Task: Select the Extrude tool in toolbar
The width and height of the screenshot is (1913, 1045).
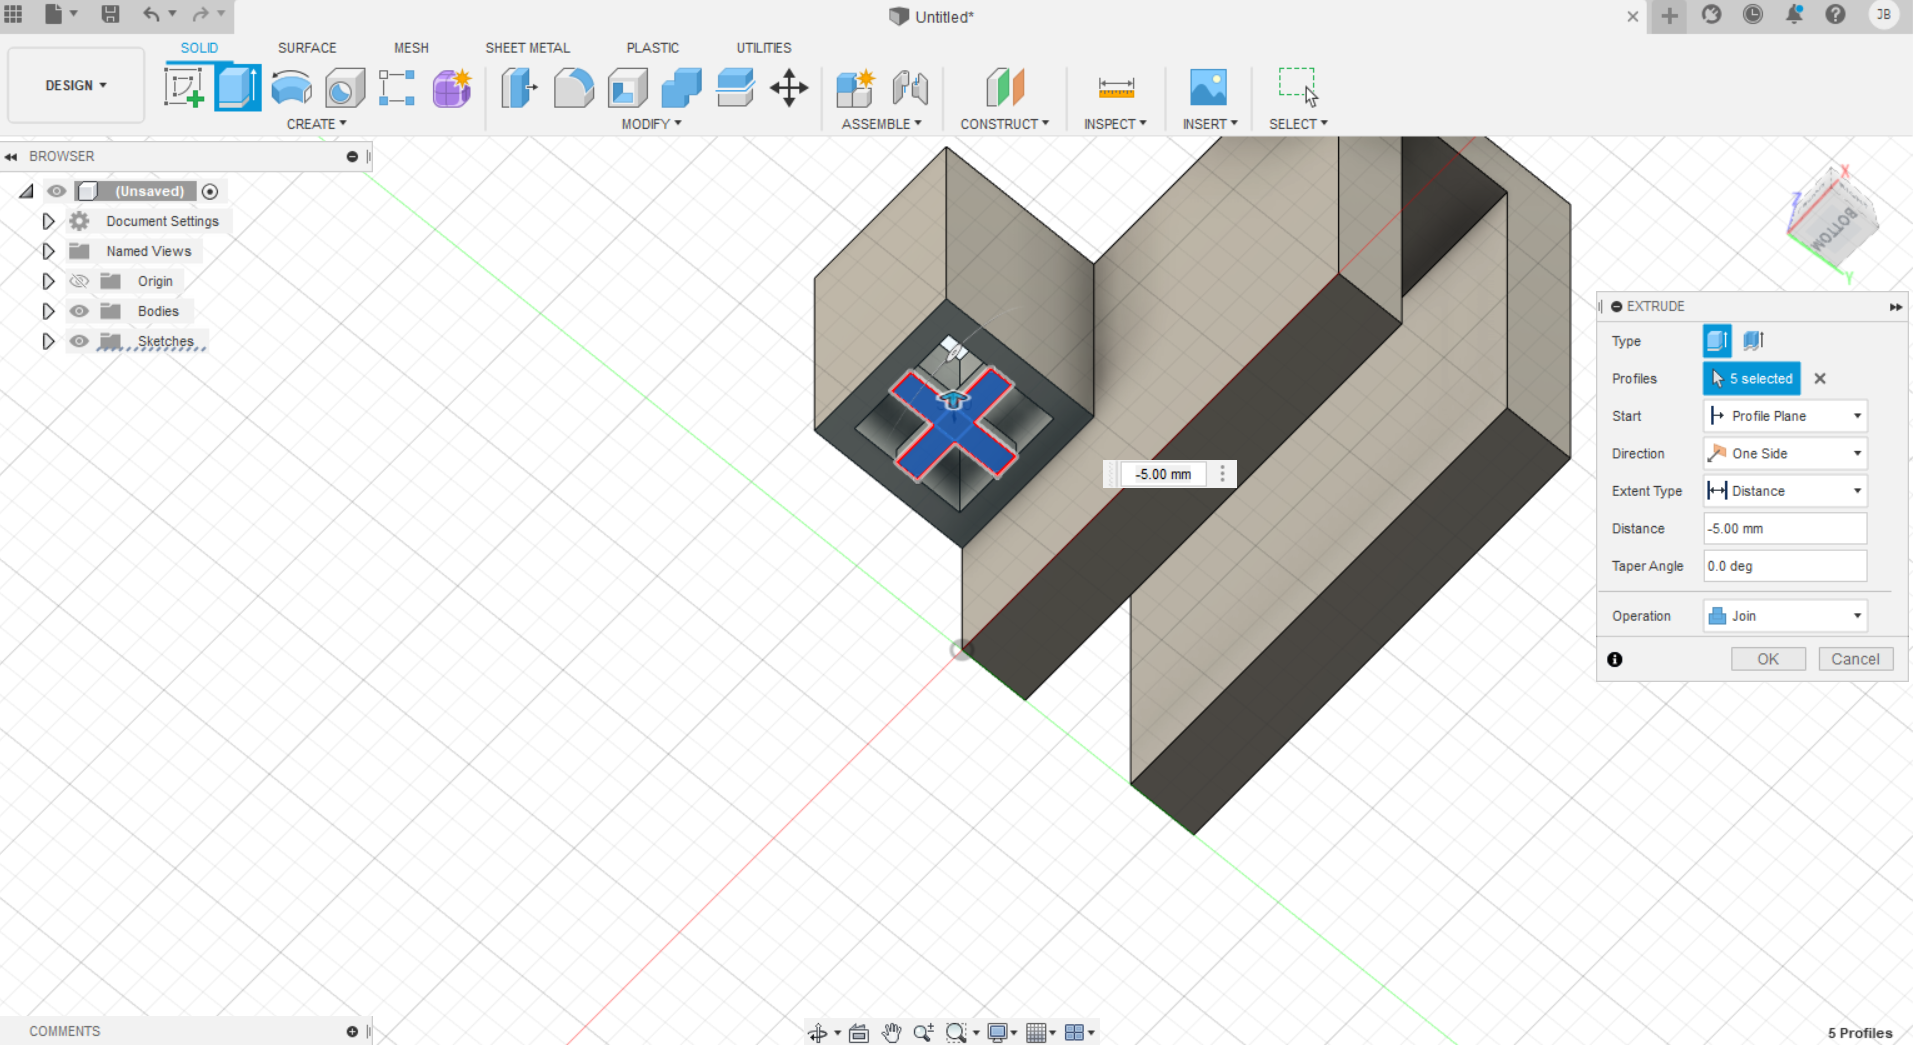Action: point(238,87)
